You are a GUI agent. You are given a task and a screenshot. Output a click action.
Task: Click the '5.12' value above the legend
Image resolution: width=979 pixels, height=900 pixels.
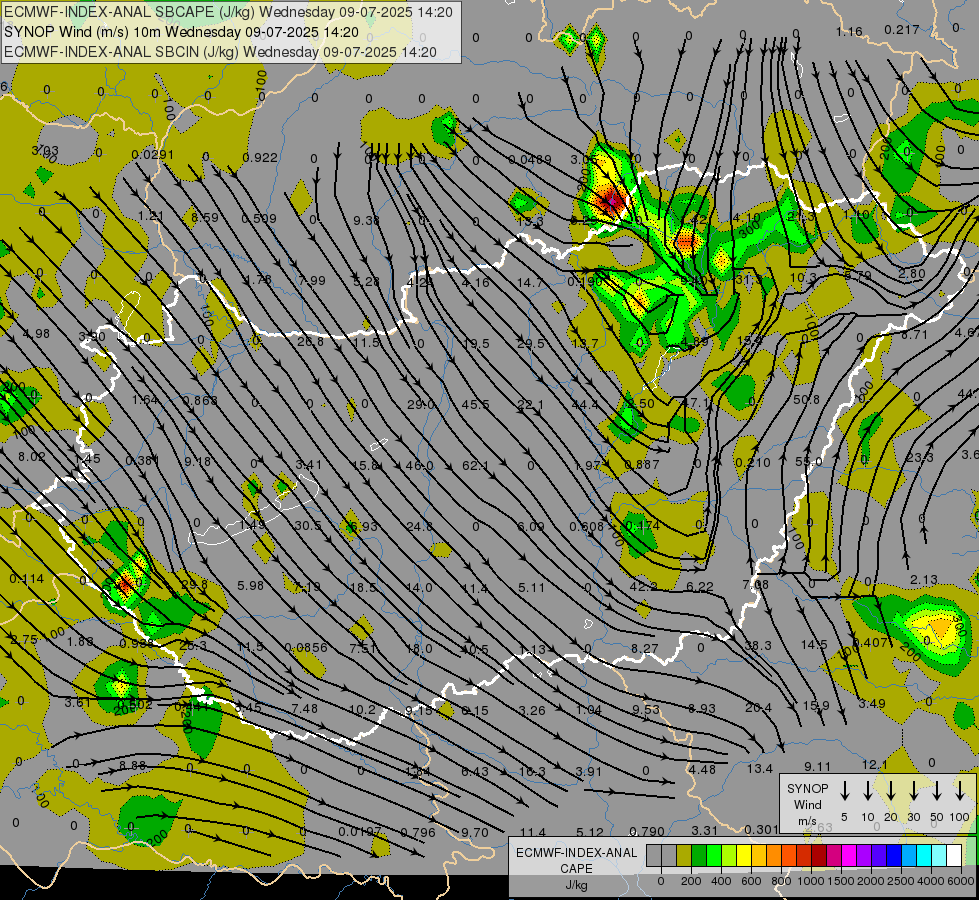pos(590,832)
